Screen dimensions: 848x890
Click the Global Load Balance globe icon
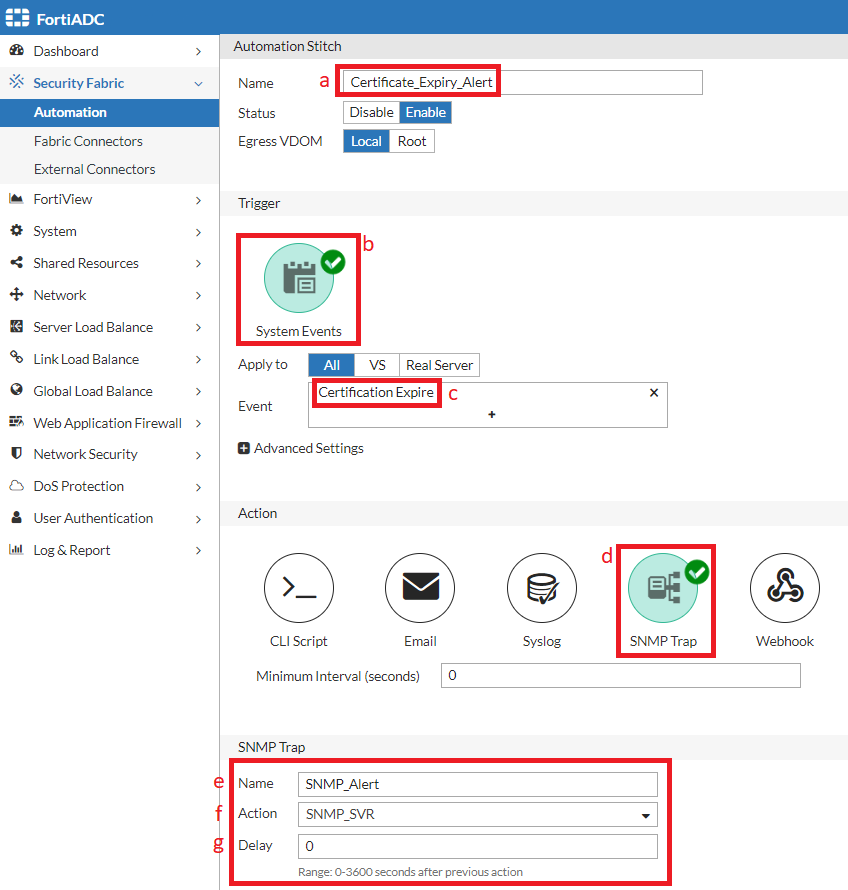tap(16, 390)
